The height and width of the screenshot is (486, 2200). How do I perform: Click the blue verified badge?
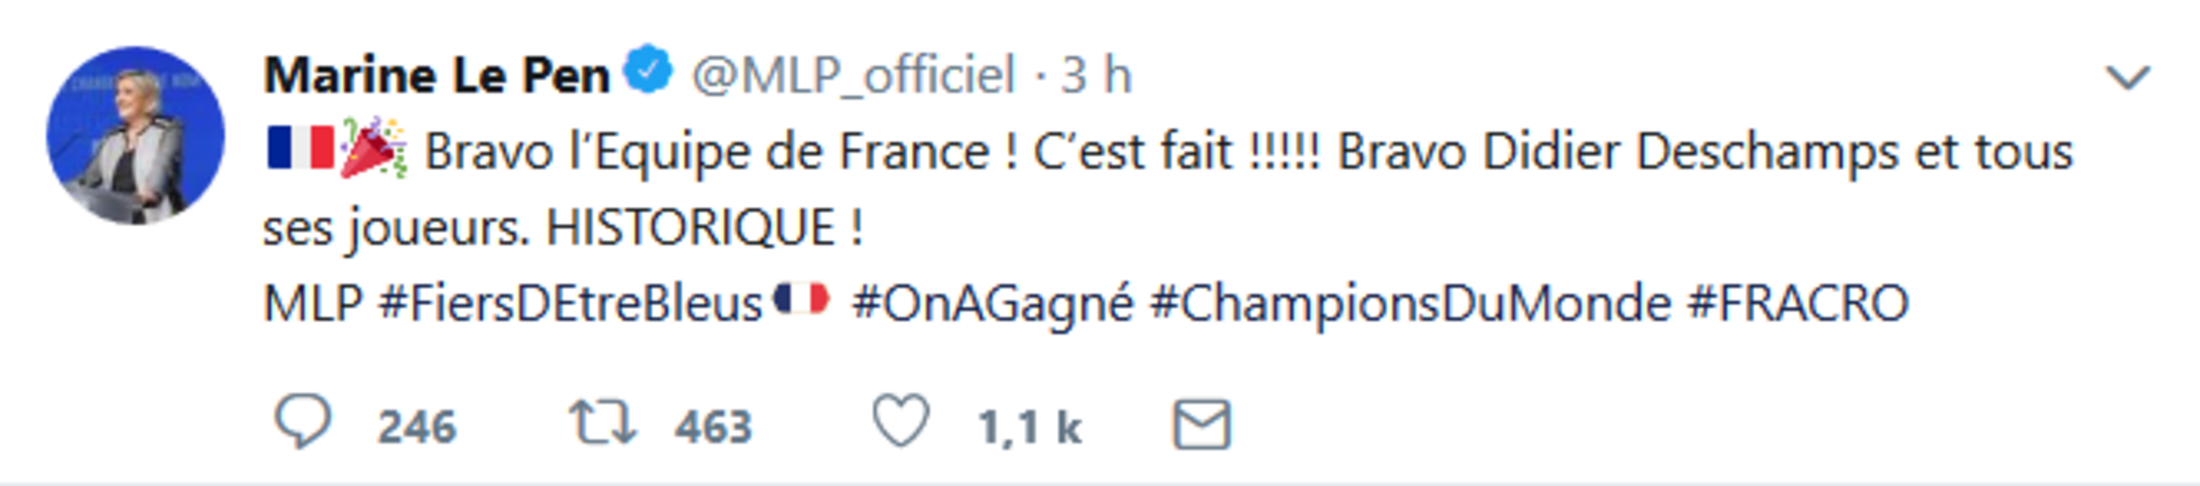pyautogui.click(x=650, y=71)
